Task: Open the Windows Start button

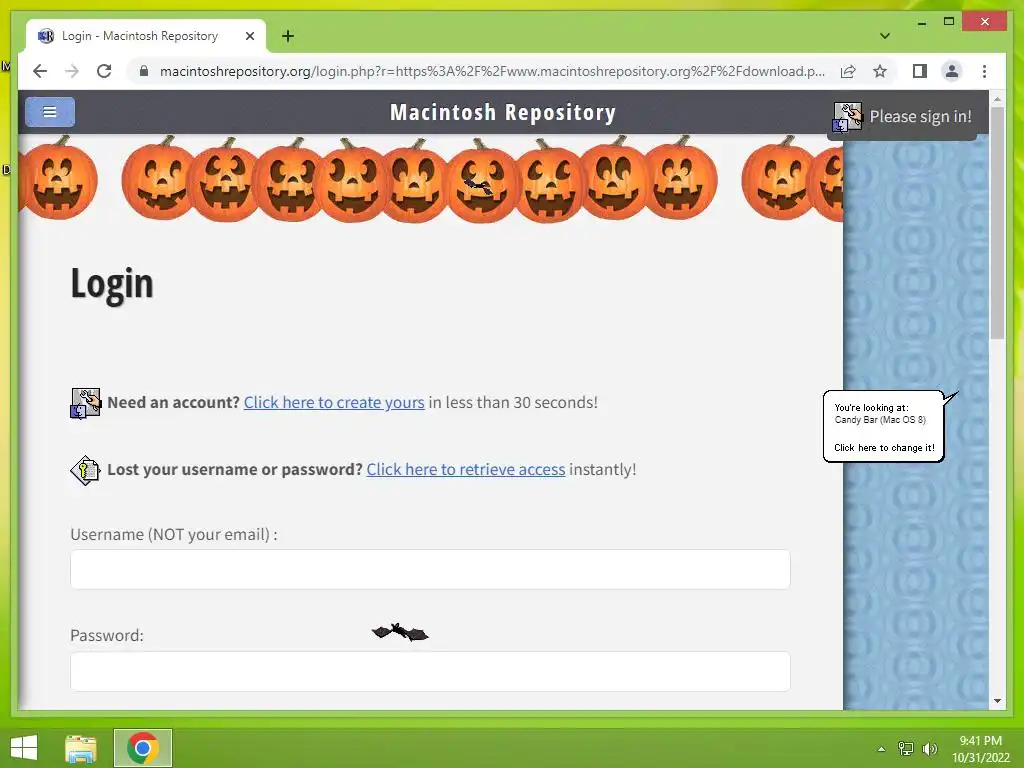Action: click(24, 748)
